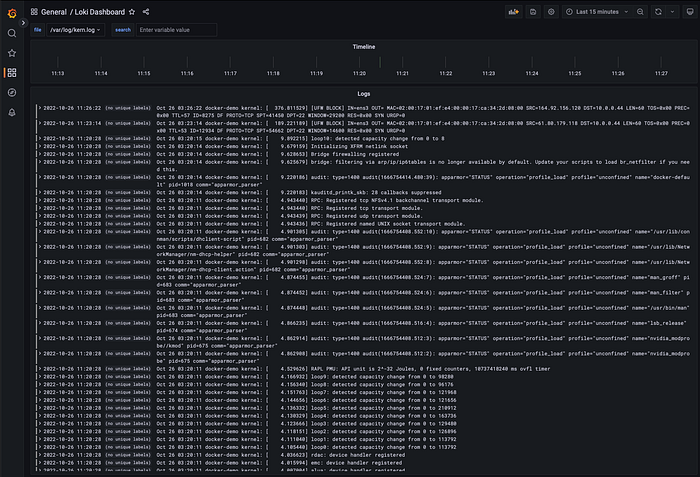Share the Loki Dashboard
This screenshot has width=700, height=477.
(146, 12)
